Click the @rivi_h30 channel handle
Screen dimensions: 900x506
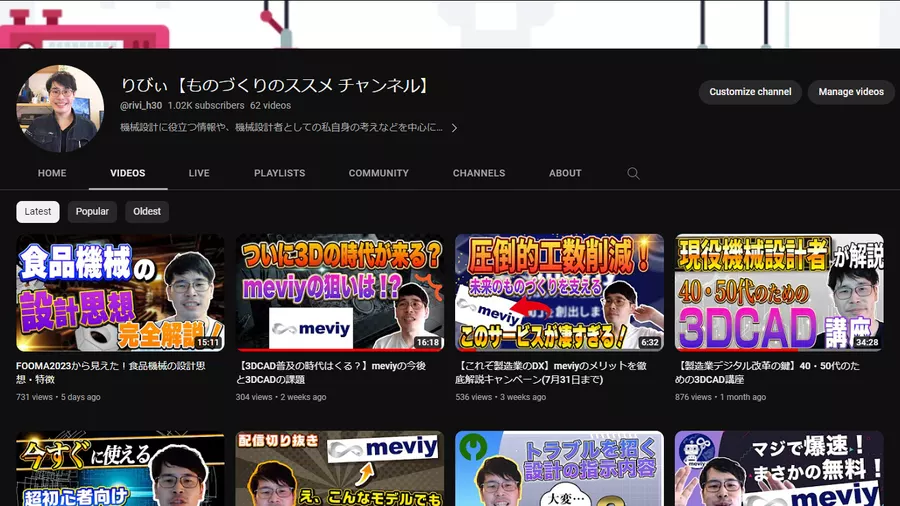(x=141, y=106)
